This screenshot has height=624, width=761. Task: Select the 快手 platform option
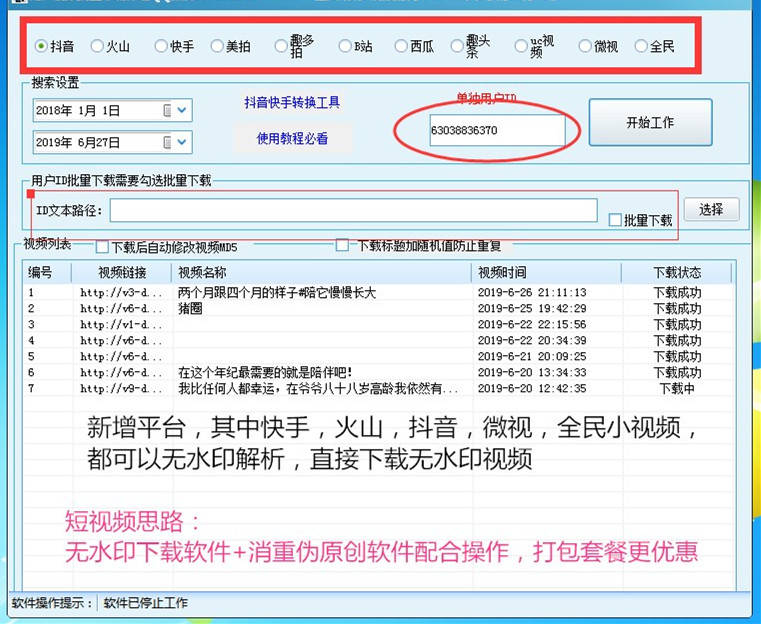(161, 46)
